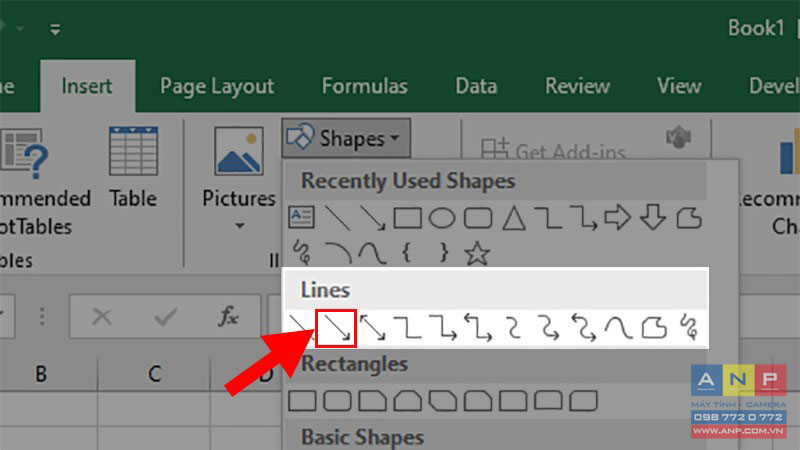Select Snip Same Side Corner Rectangle
Screen dimensions: 800x450
point(408,401)
